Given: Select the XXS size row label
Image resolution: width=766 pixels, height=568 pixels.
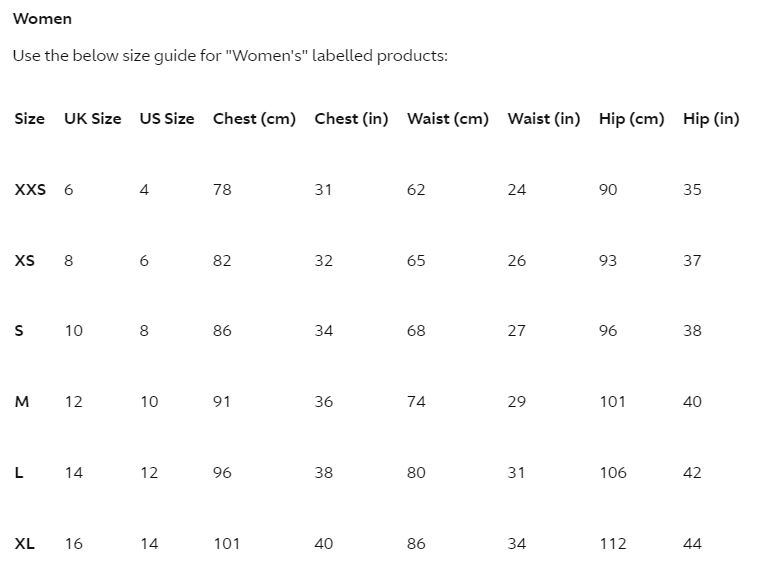Looking at the screenshot, I should (x=30, y=189).
